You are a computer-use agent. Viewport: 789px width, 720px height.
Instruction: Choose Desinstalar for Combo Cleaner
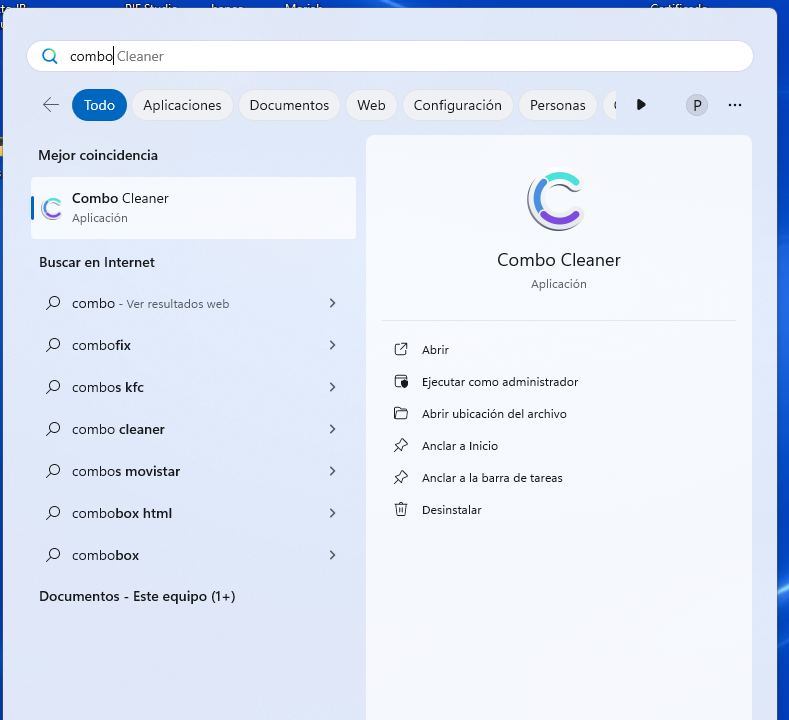451,510
